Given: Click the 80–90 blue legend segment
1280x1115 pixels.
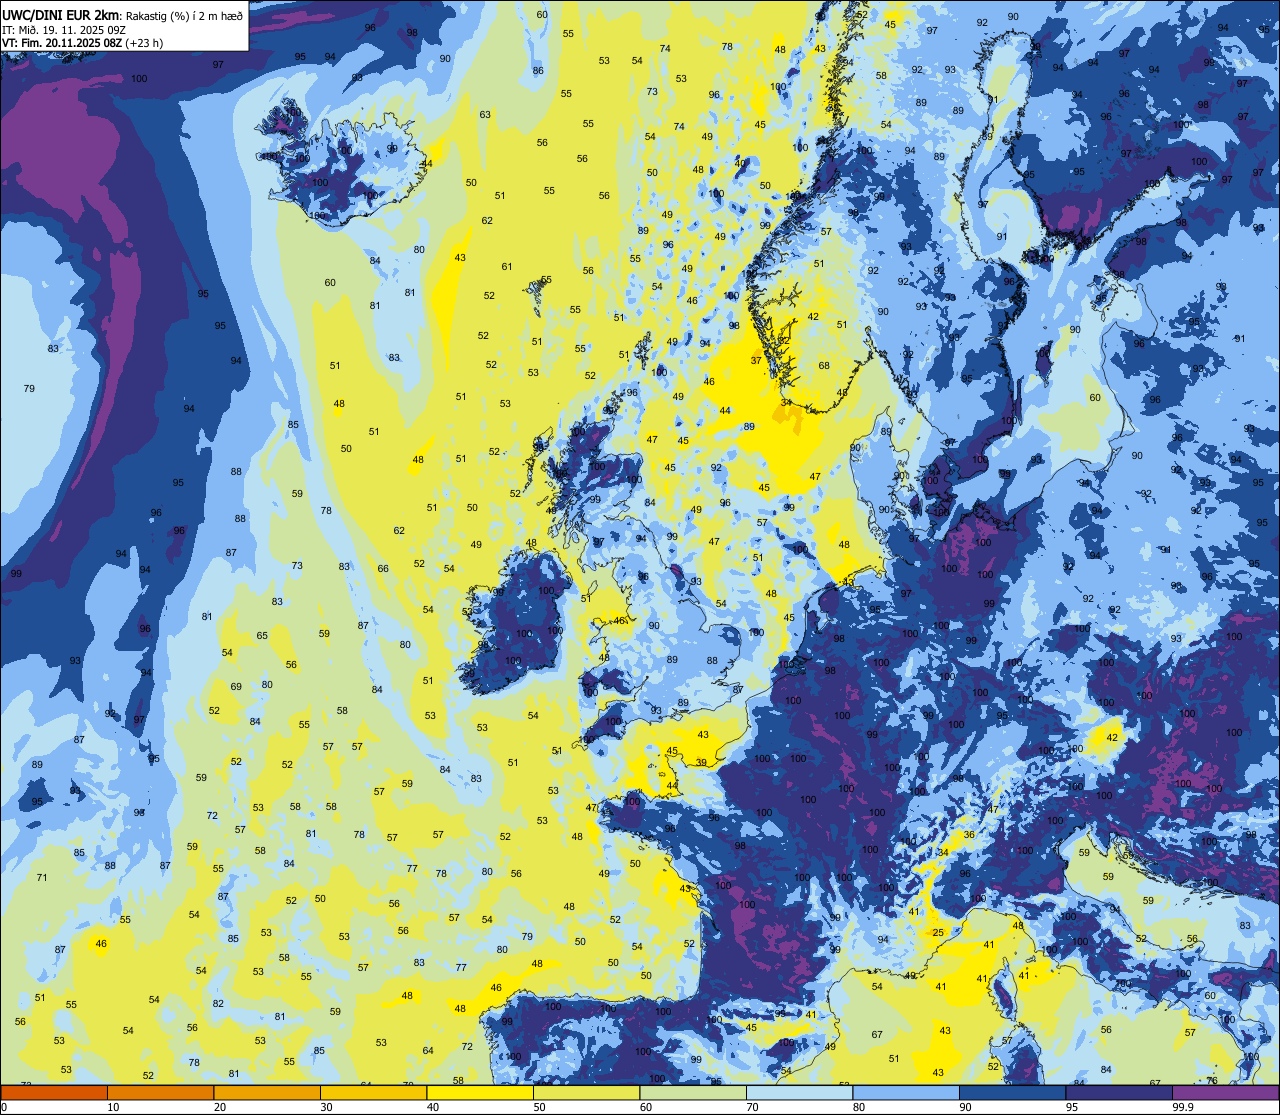Looking at the screenshot, I should 906,1092.
